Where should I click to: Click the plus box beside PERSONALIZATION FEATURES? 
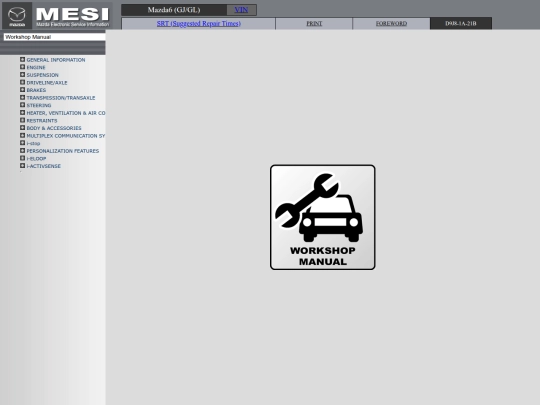click(22, 150)
